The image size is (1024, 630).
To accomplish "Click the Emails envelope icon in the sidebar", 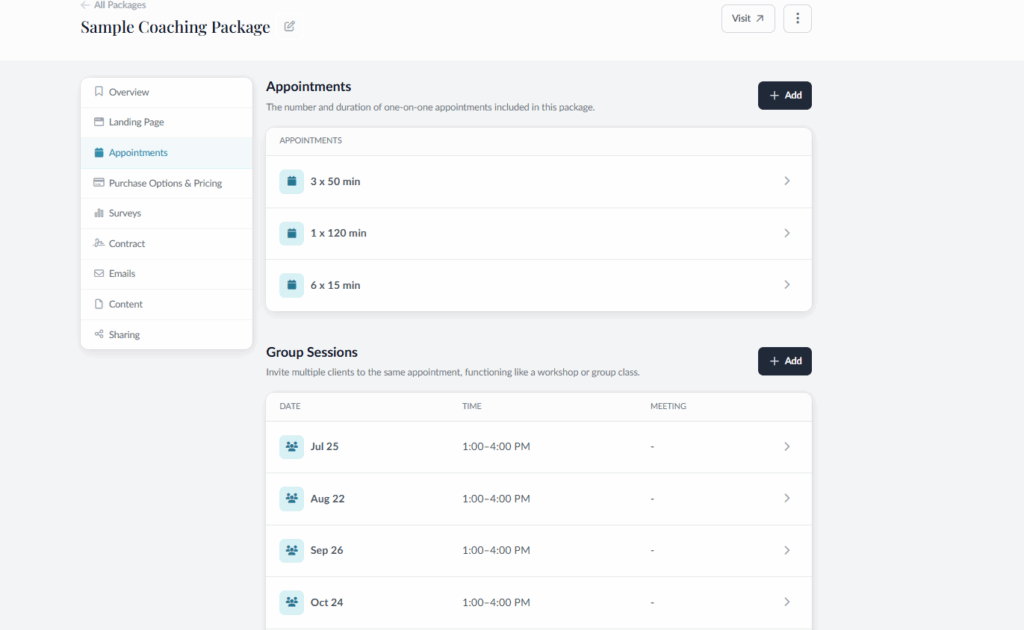I will pos(99,273).
